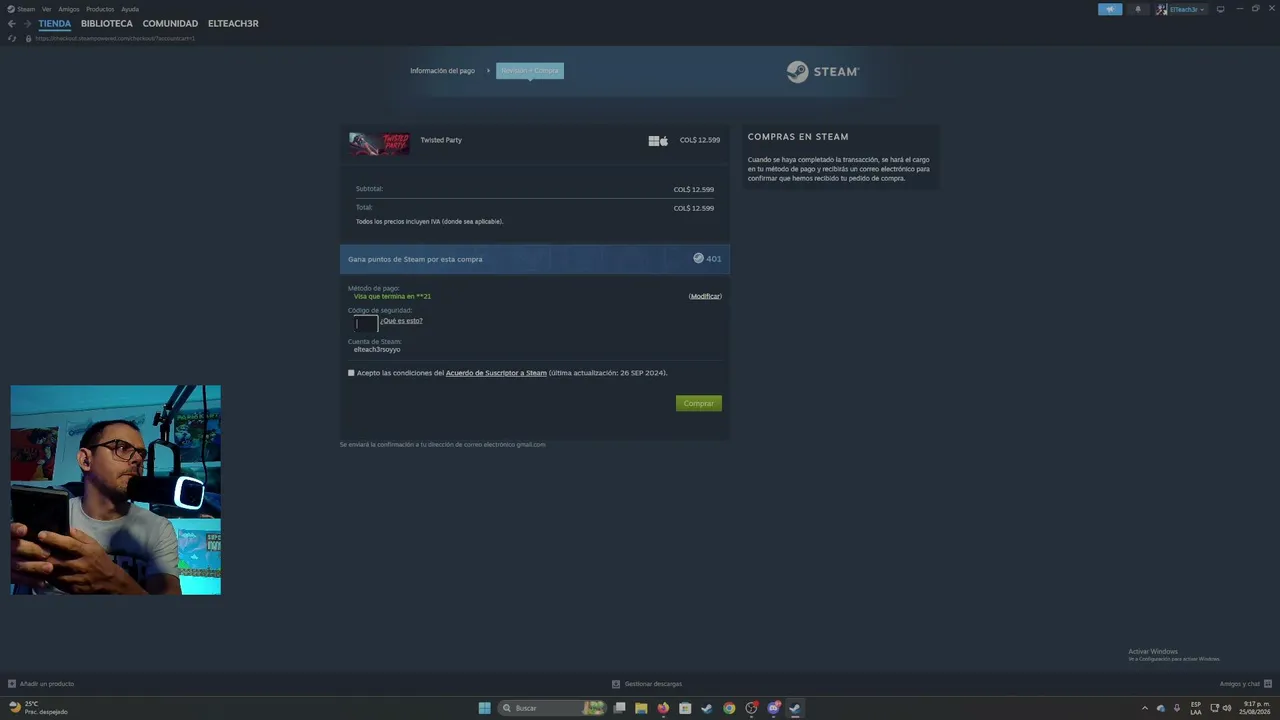Go to the TIENDA tab
This screenshot has height=720, width=1280.
[x=55, y=24]
